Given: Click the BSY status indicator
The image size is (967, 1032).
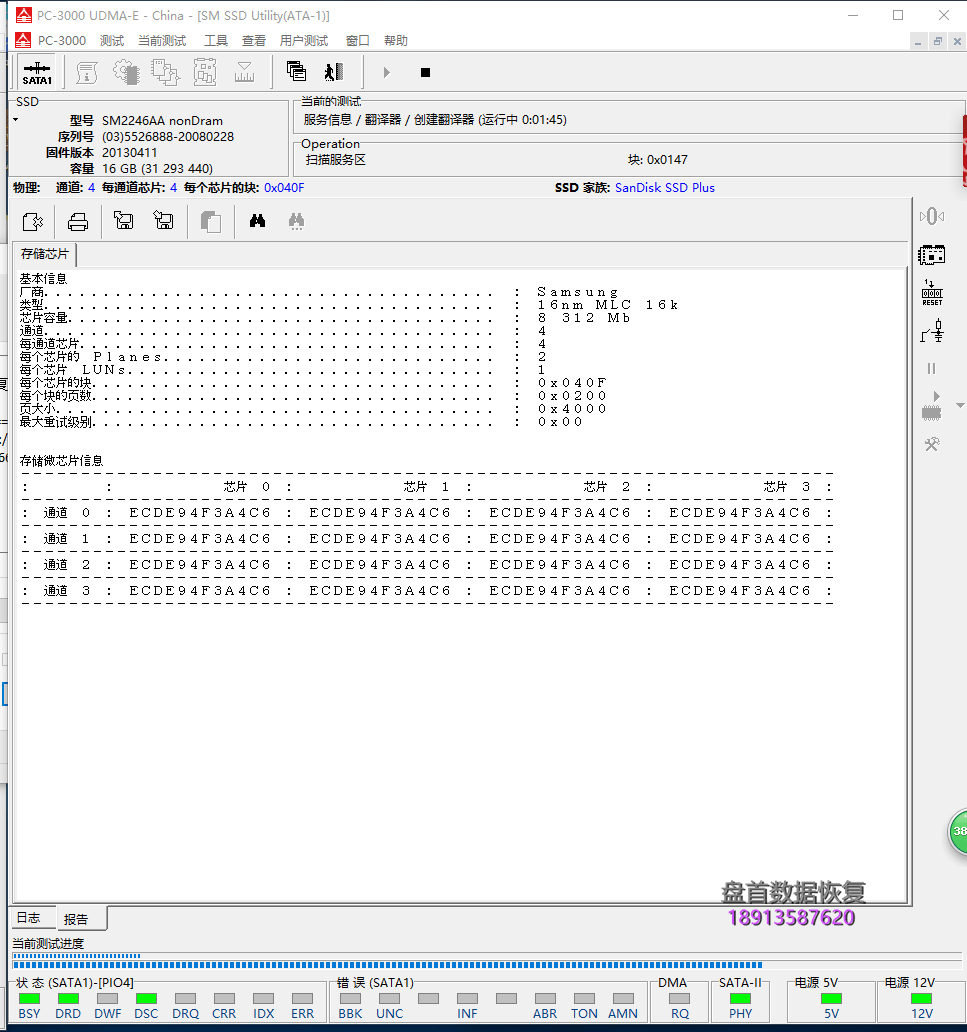Looking at the screenshot, I should (x=30, y=998).
